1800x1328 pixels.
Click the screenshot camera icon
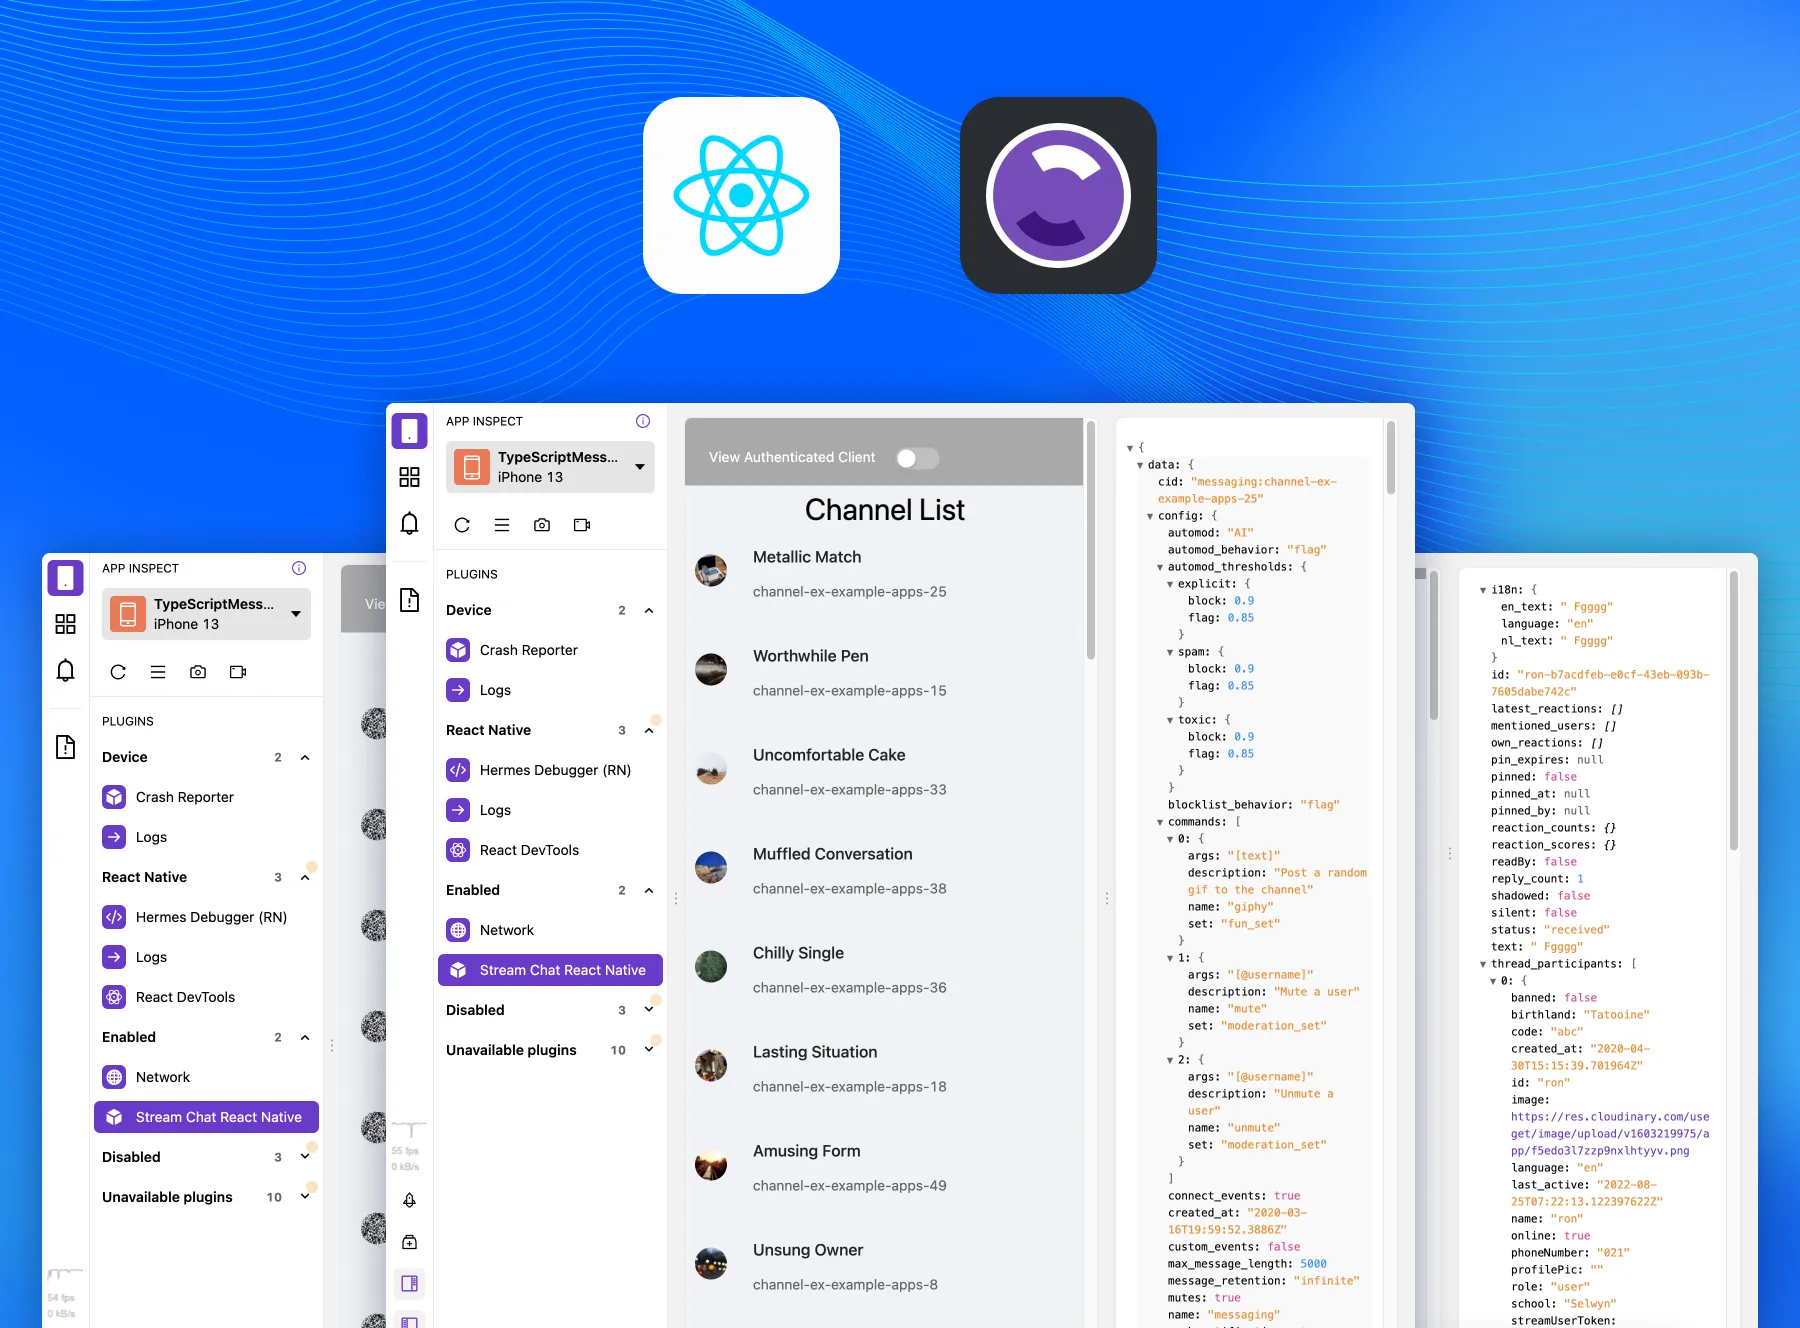tap(542, 524)
